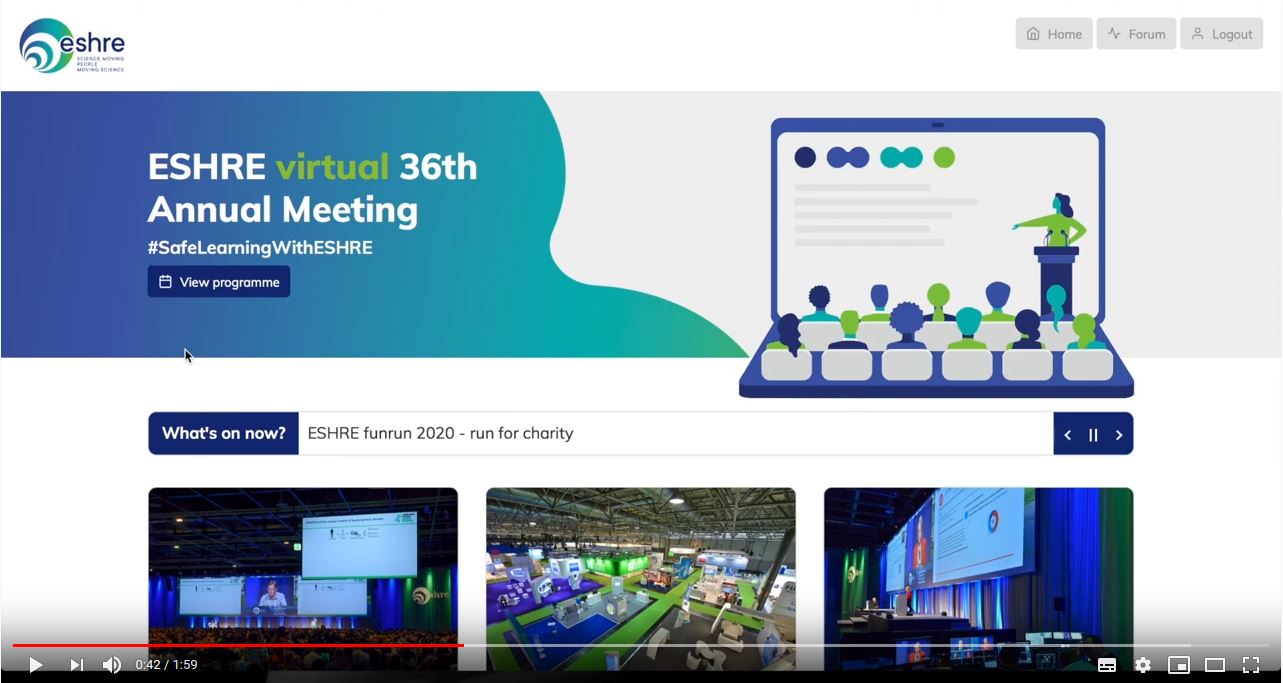The height and width of the screenshot is (683, 1283).
Task: Switch to theater mode
Action: (x=1215, y=665)
